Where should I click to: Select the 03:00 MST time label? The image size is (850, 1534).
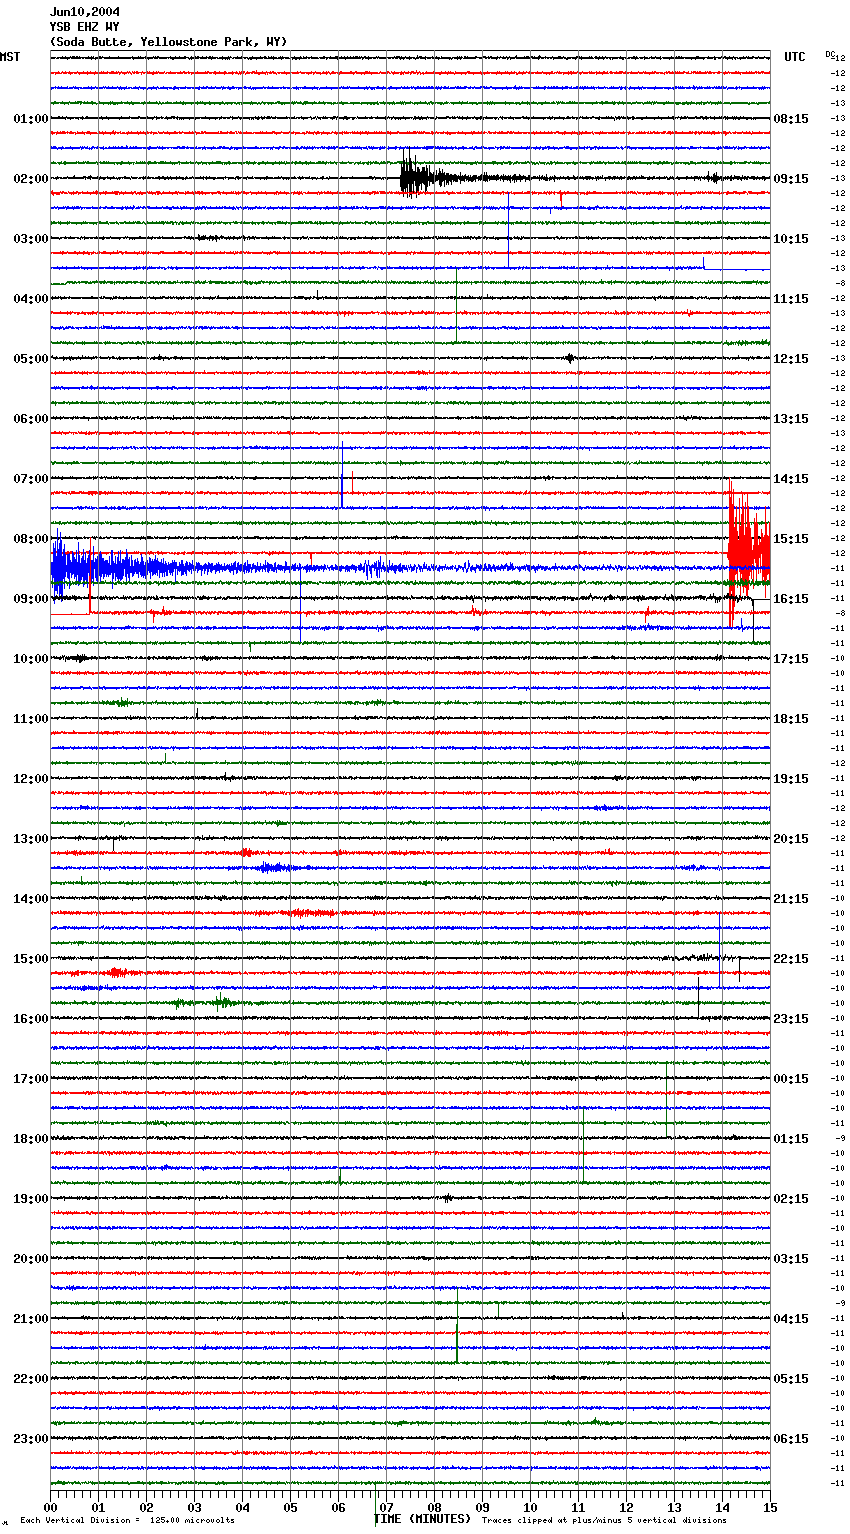(x=31, y=239)
